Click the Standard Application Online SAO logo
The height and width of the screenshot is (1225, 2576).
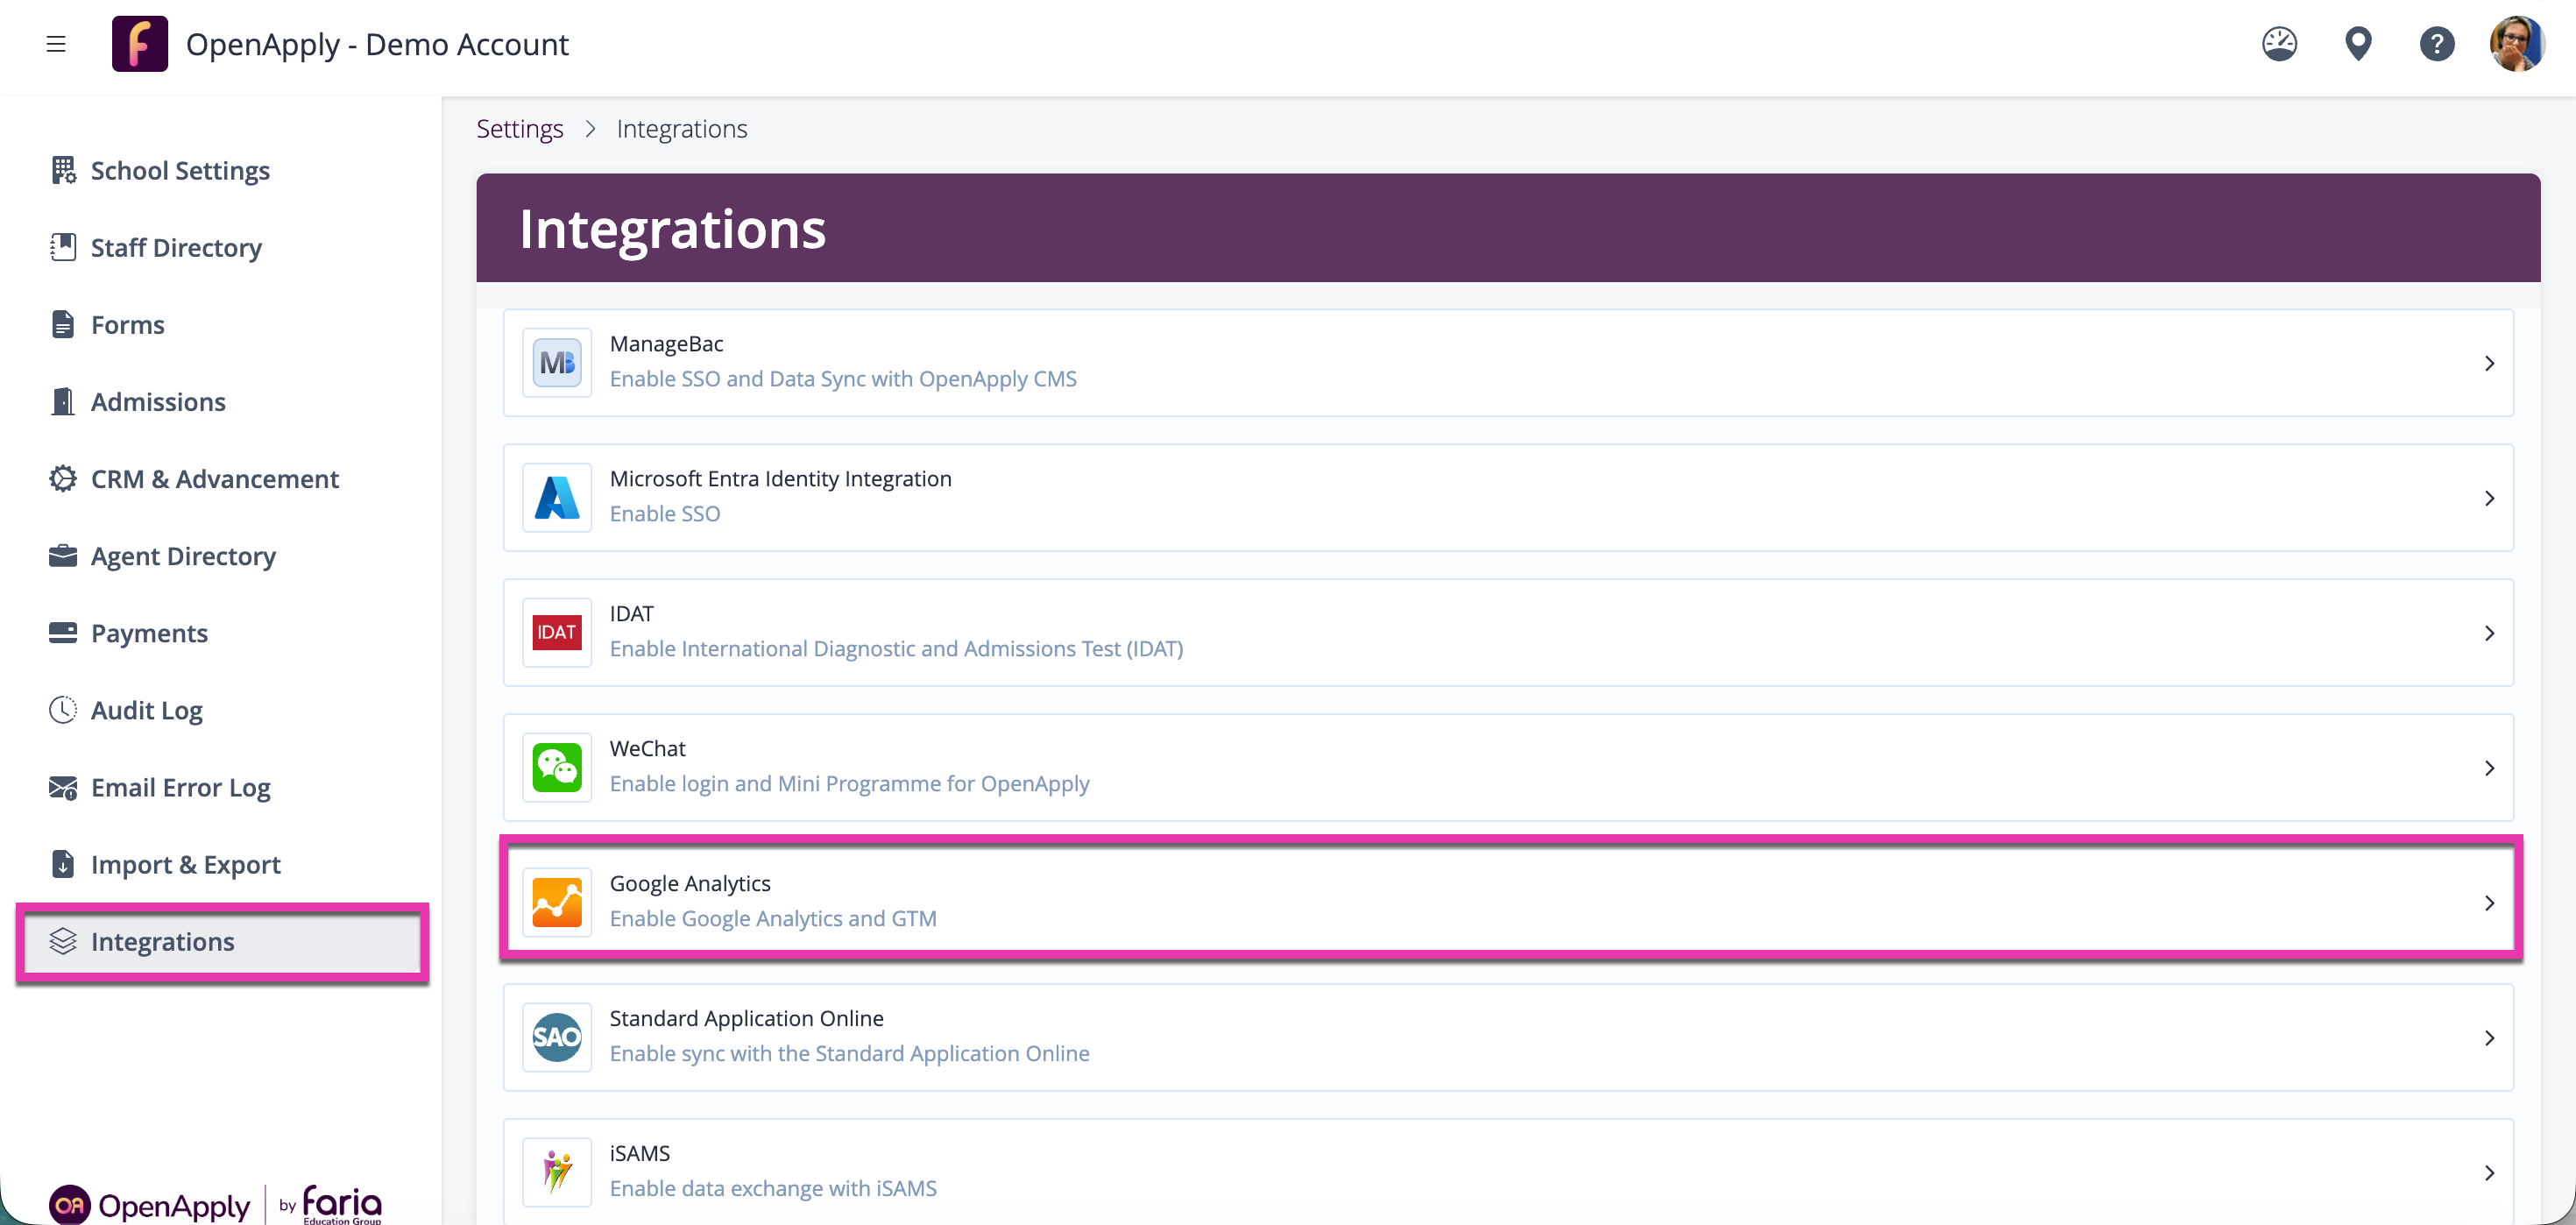tap(557, 1037)
